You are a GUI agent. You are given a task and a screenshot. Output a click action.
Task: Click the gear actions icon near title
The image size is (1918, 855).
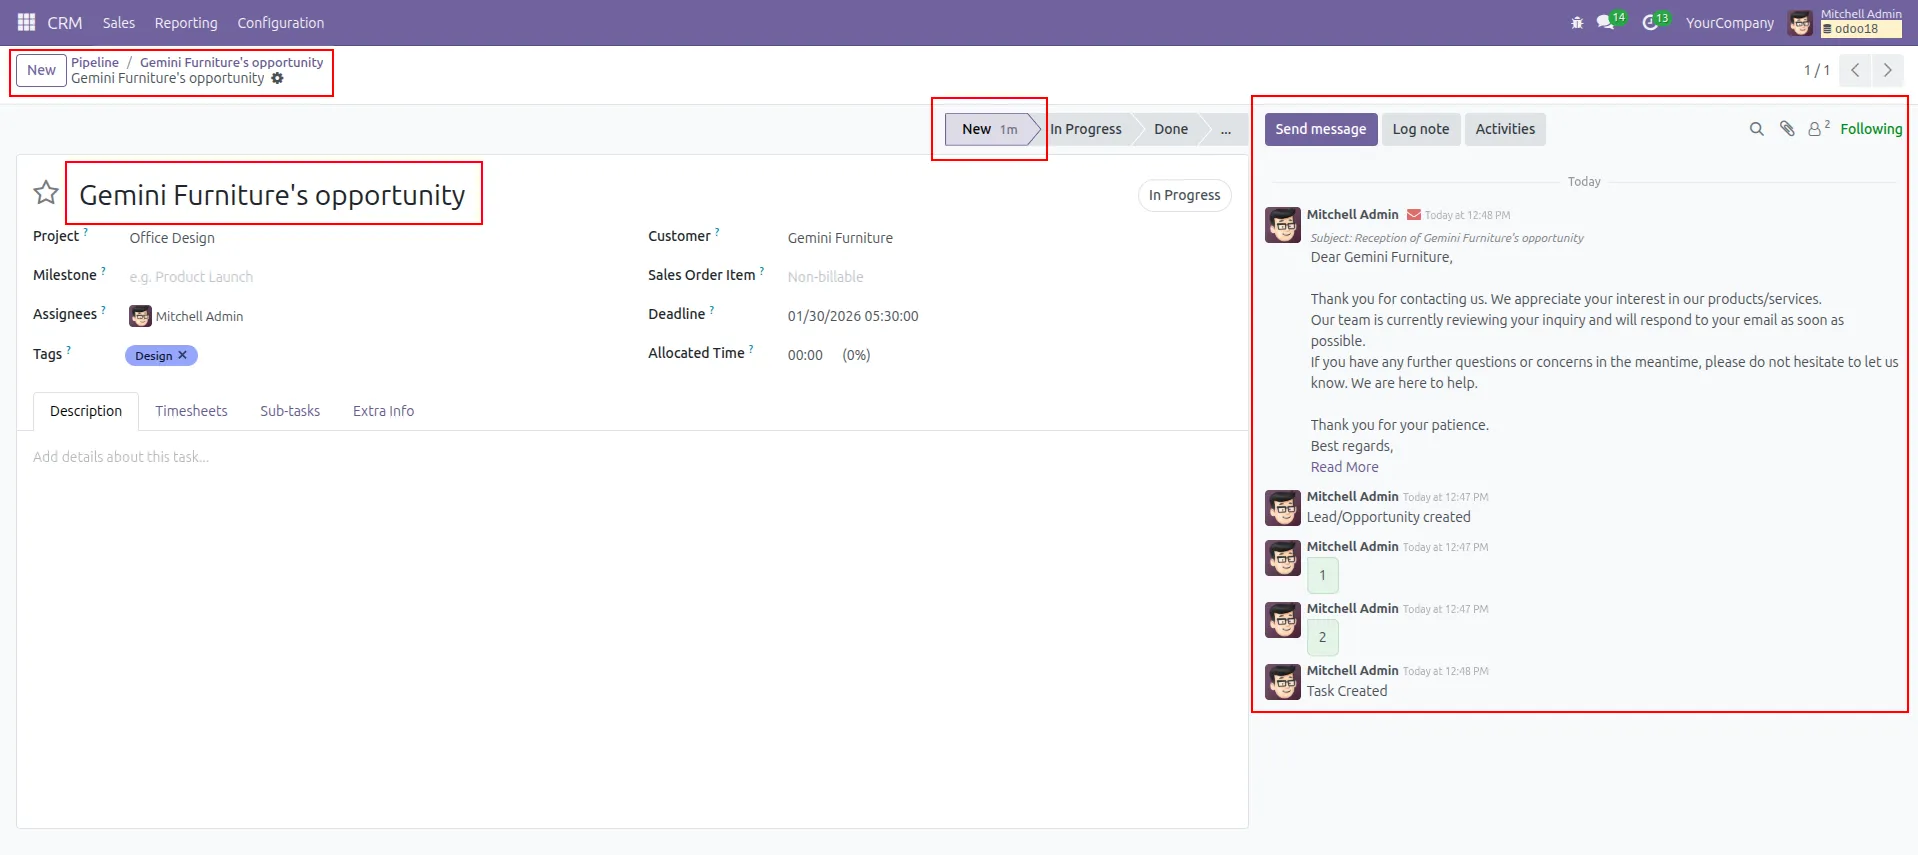click(278, 78)
